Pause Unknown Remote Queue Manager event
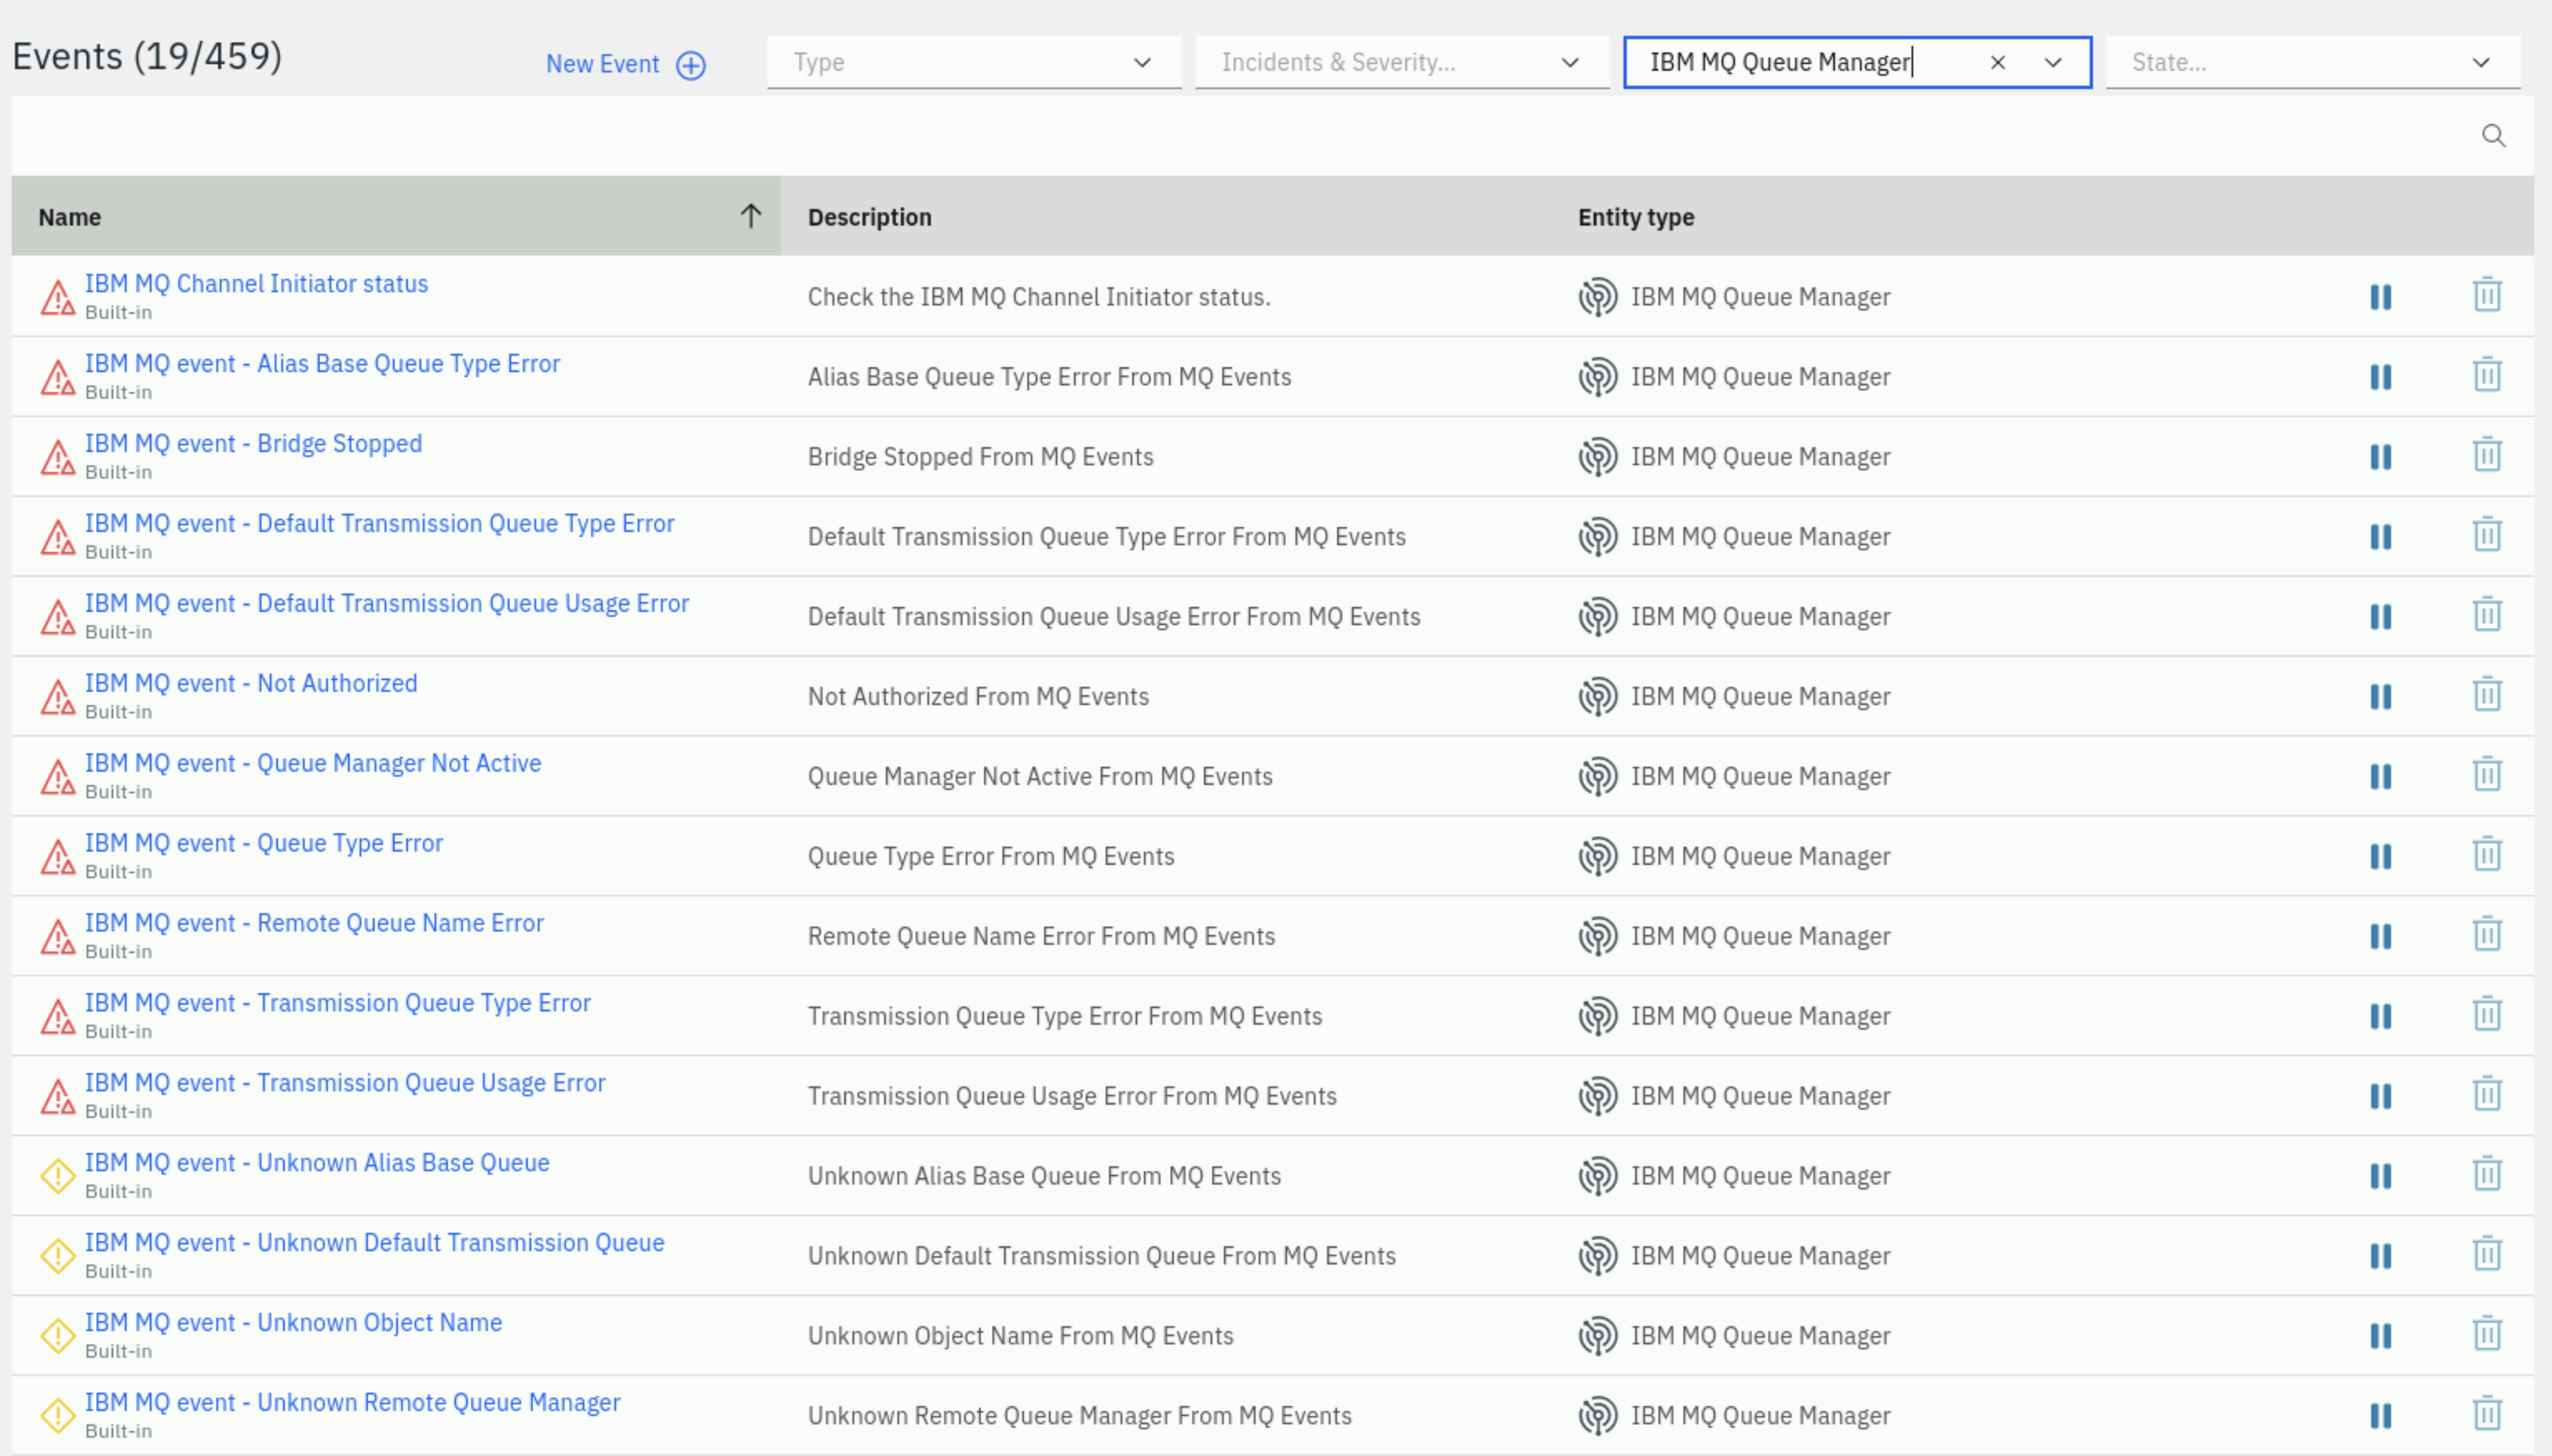 (2381, 1416)
